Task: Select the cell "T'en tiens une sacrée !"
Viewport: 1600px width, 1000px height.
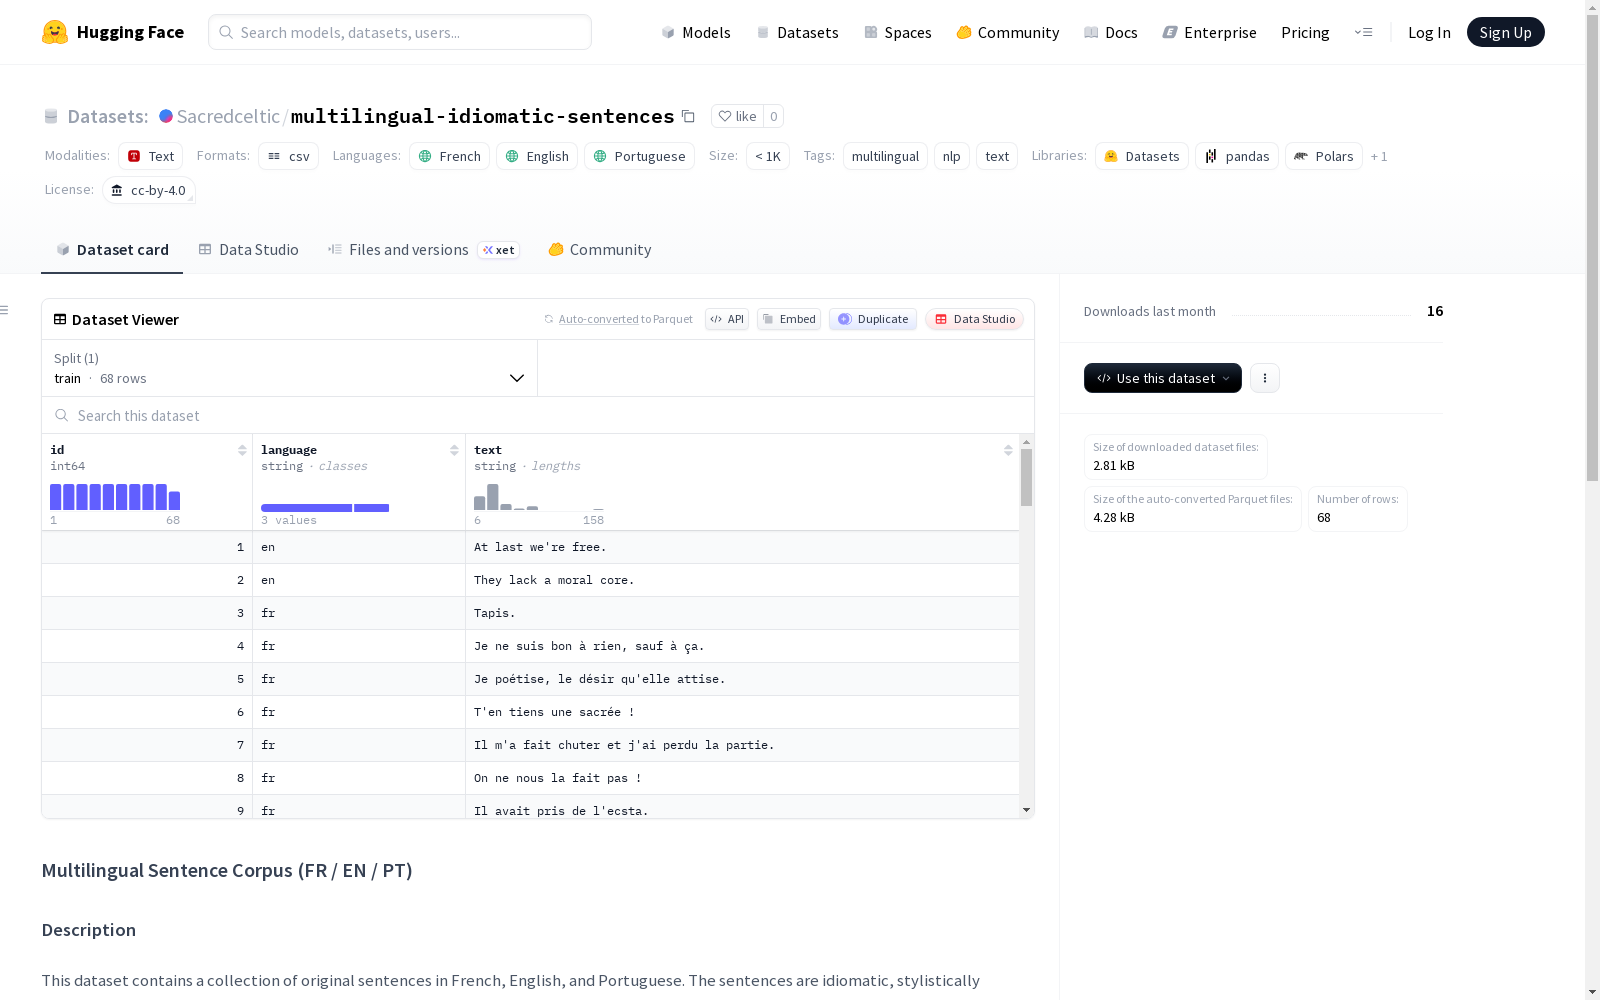Action: coord(742,712)
